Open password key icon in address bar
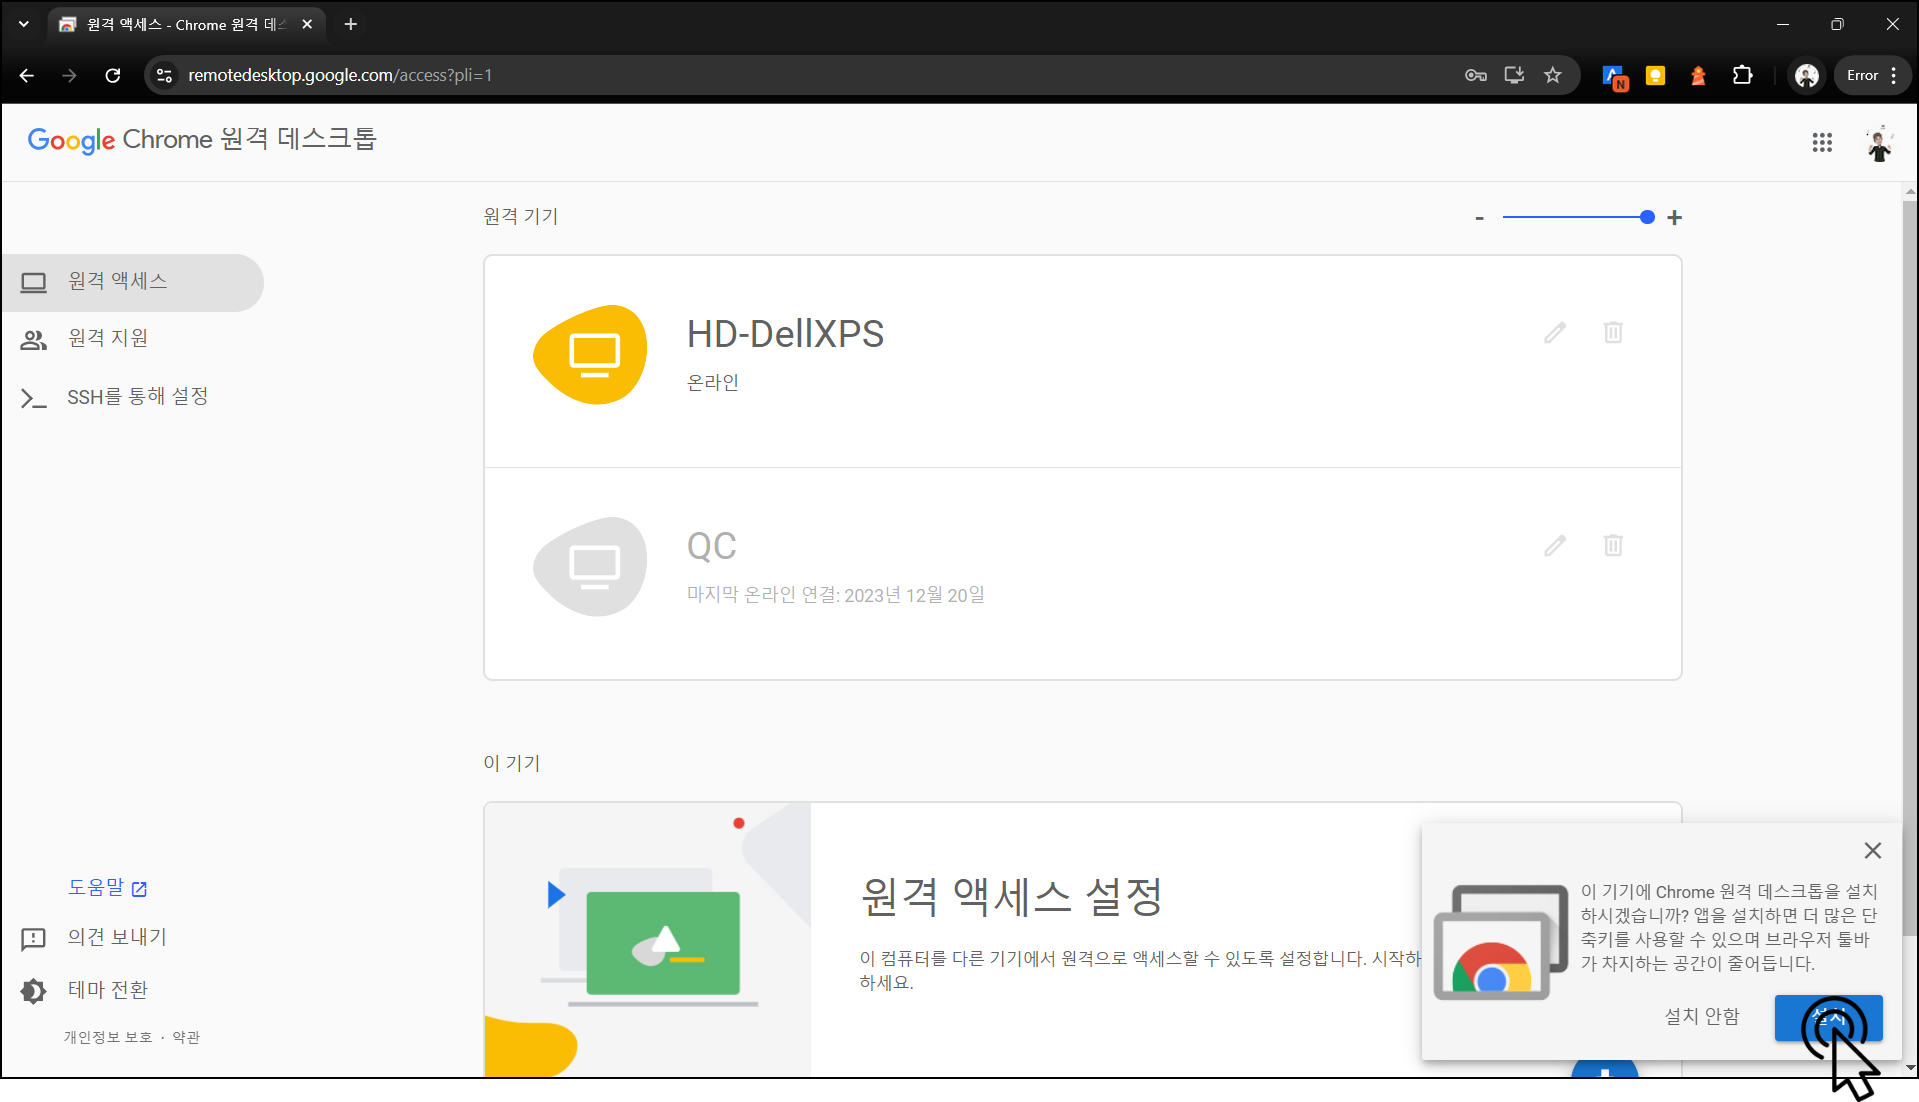The image size is (1919, 1102). tap(1476, 75)
